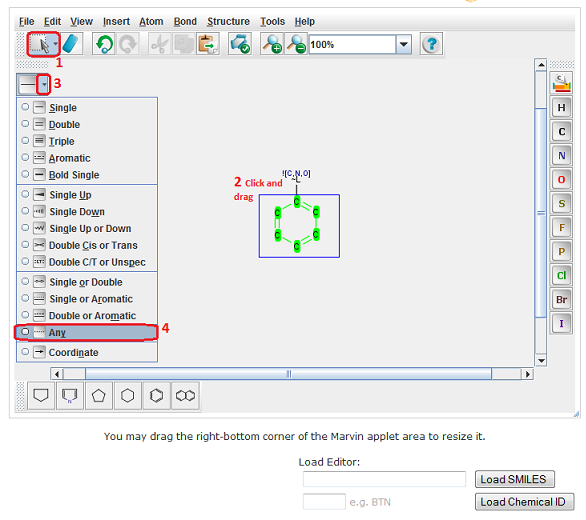
Task: Choose the Nitrogen atom button
Action: tap(561, 156)
